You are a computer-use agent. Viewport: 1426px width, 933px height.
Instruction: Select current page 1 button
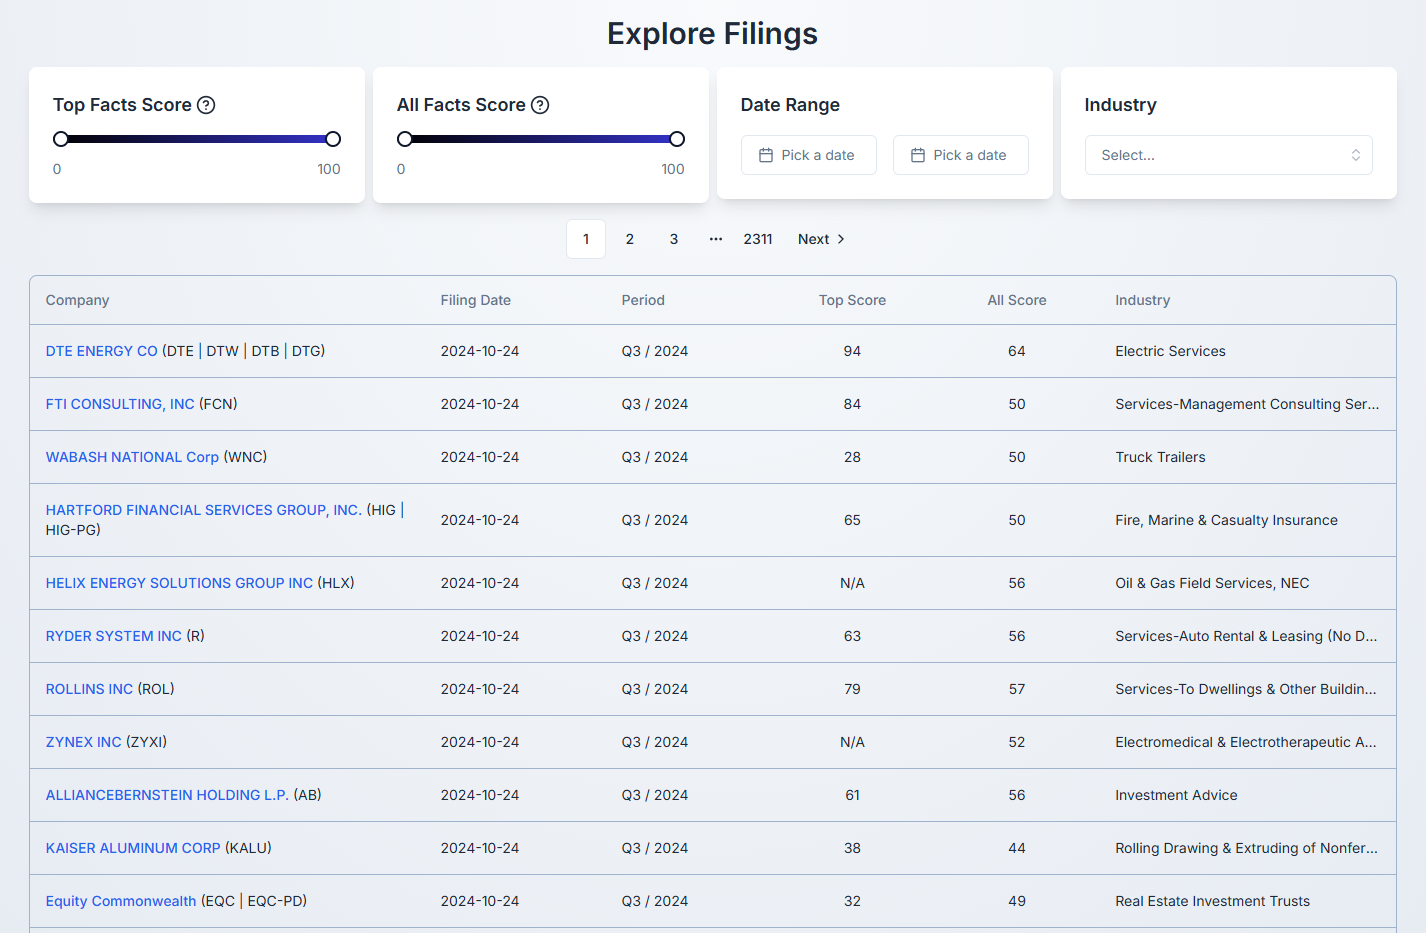(x=586, y=239)
